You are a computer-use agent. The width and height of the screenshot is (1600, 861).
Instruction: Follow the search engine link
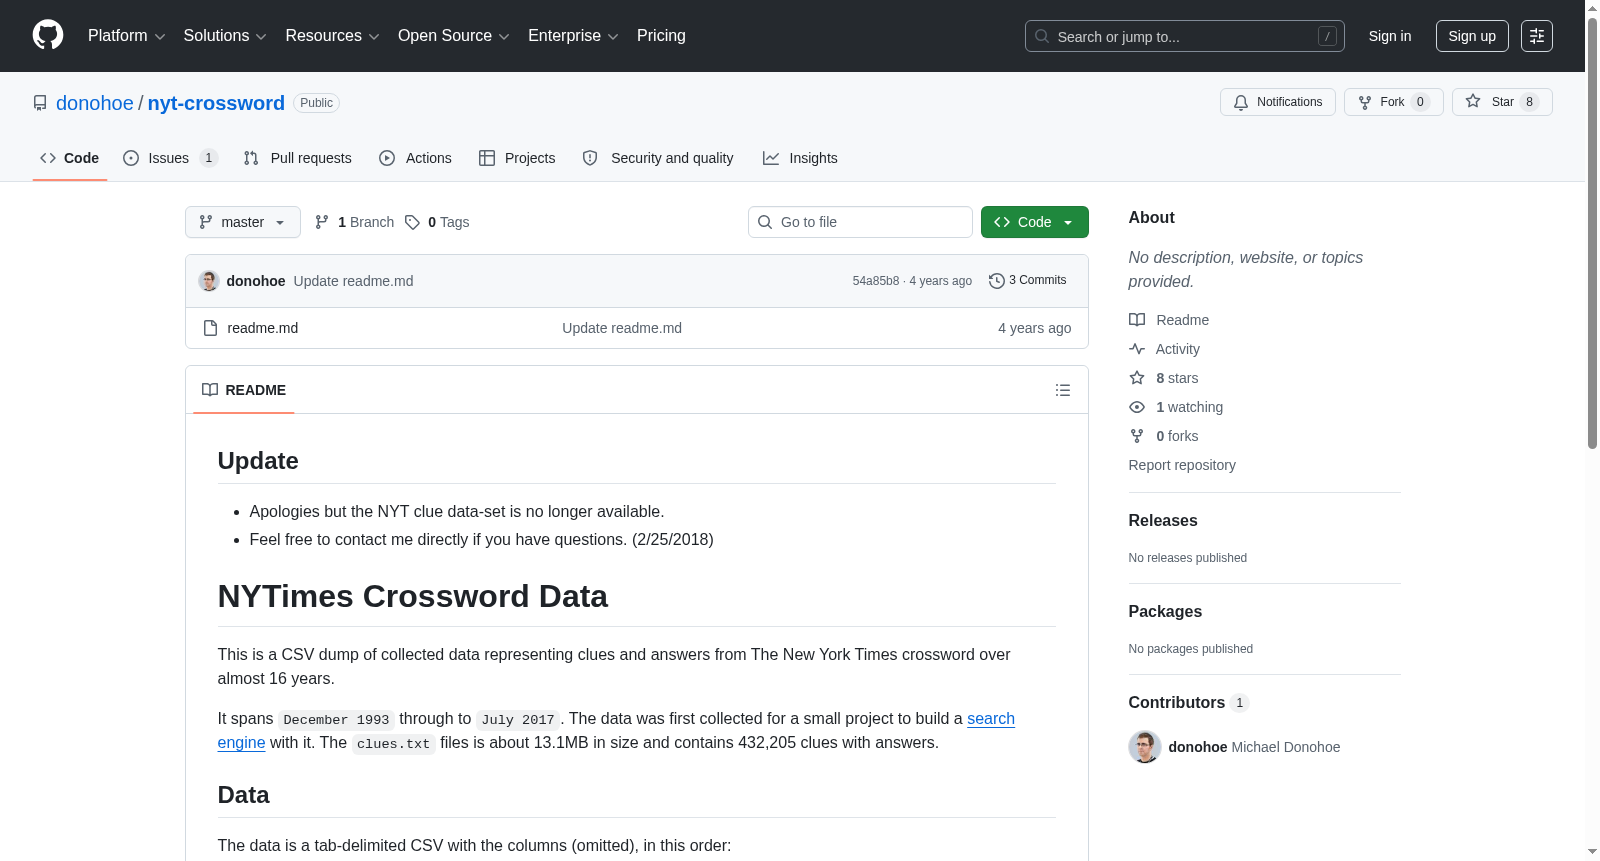pos(991,719)
